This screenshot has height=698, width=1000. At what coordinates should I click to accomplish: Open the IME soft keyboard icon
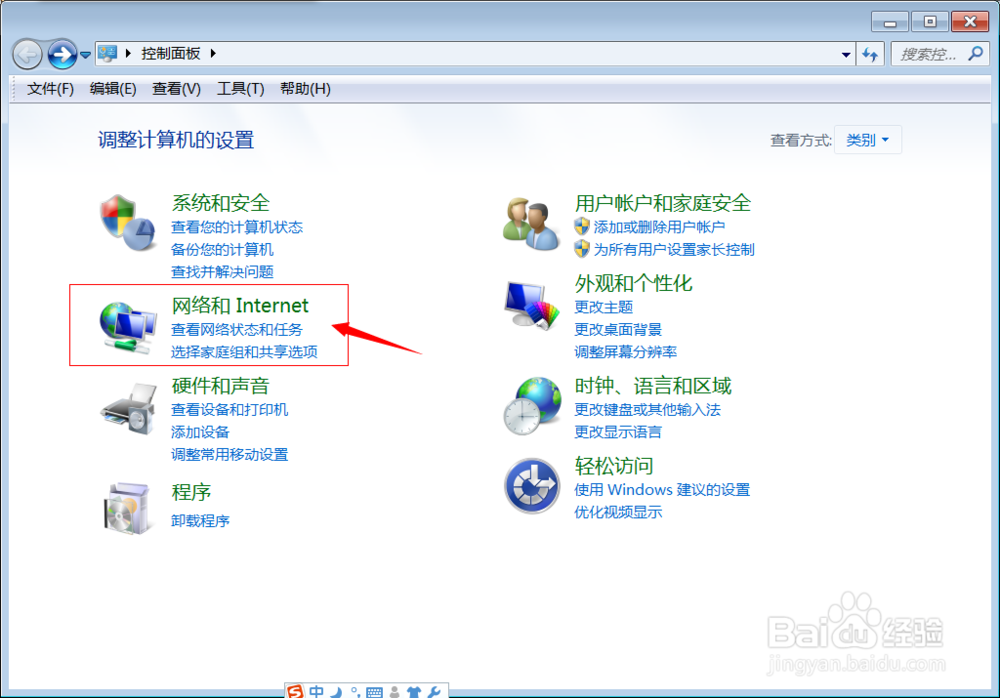pos(374,693)
